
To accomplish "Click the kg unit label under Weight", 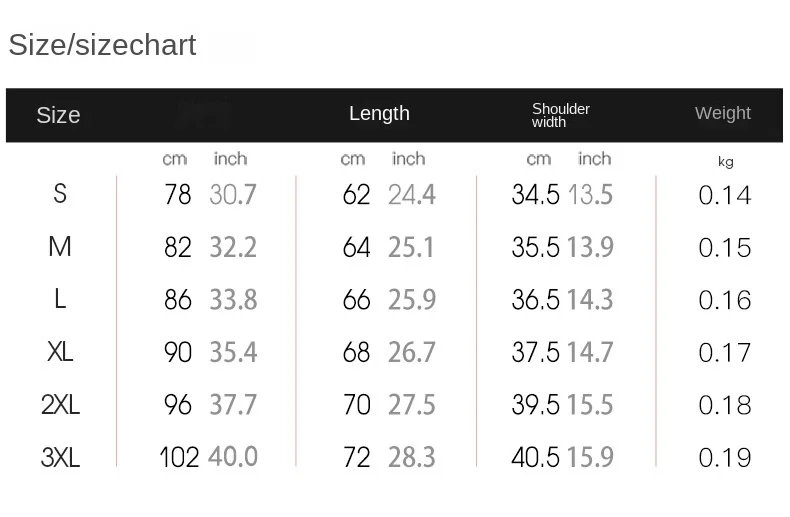I will pyautogui.click(x=726, y=162).
